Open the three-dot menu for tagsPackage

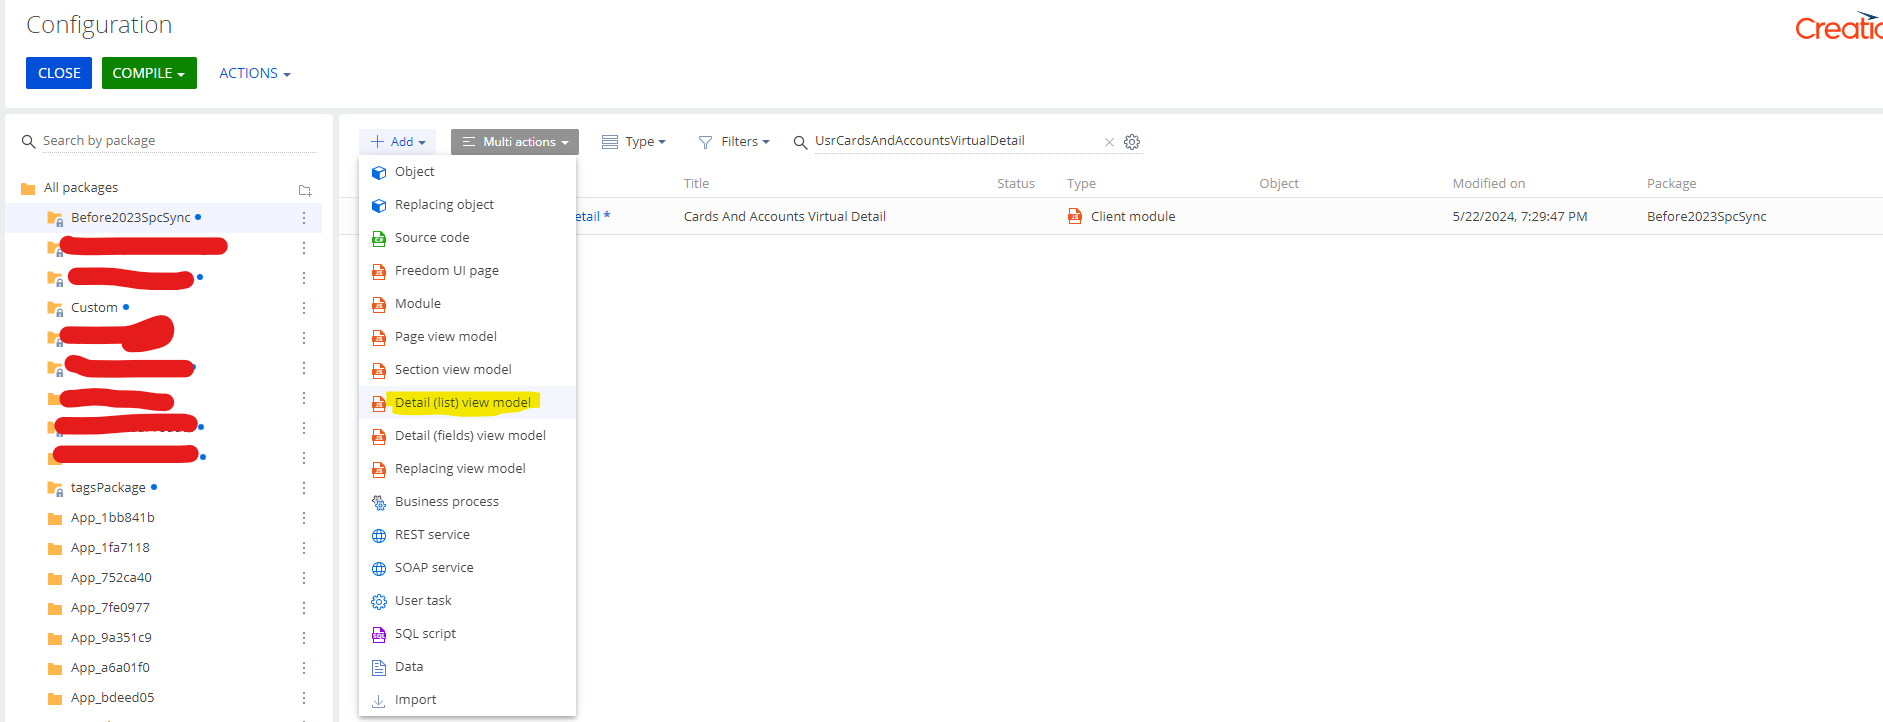[x=304, y=487]
